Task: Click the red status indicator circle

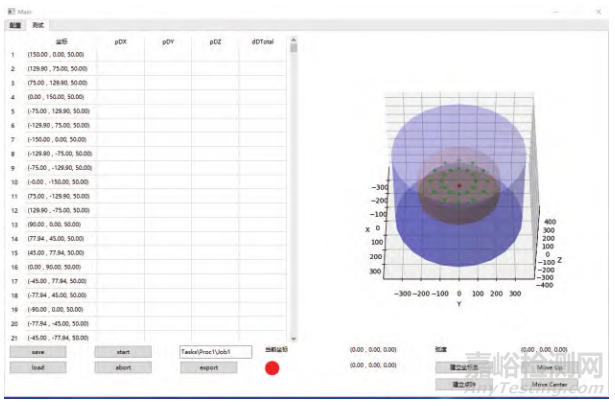Action: pyautogui.click(x=272, y=369)
